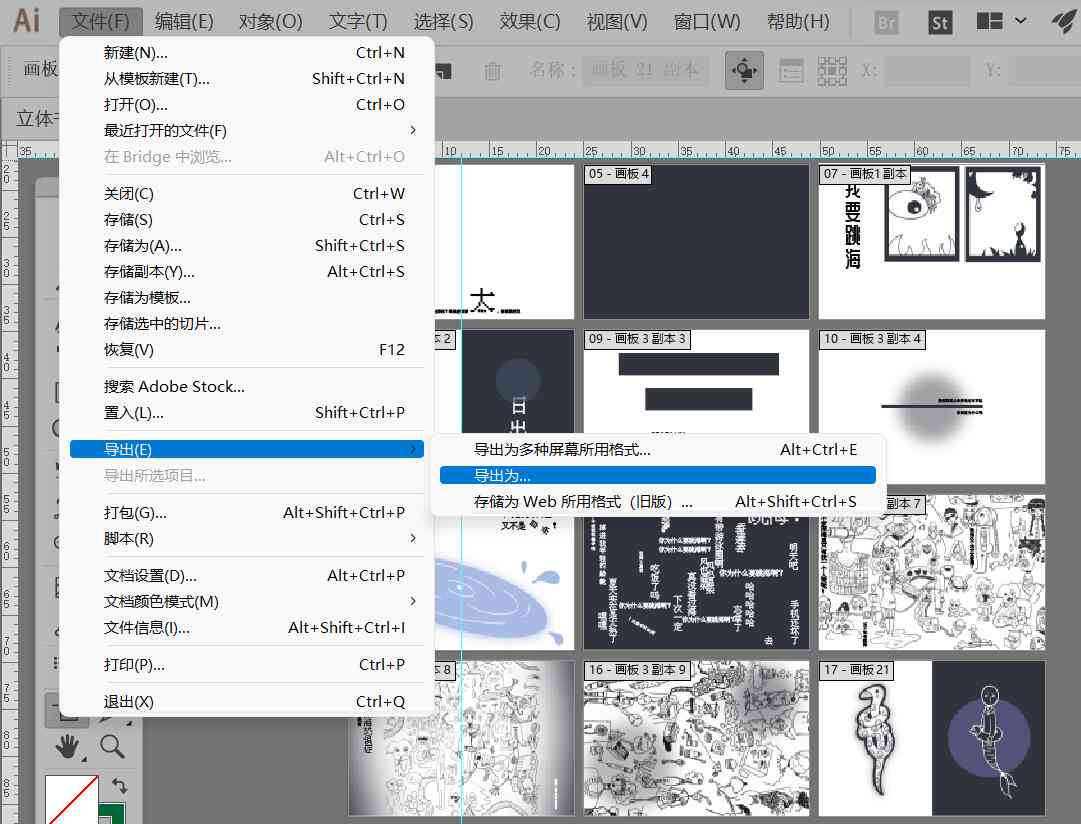Choose 存储(S) menu entry
This screenshot has width=1081, height=824.
(x=247, y=219)
